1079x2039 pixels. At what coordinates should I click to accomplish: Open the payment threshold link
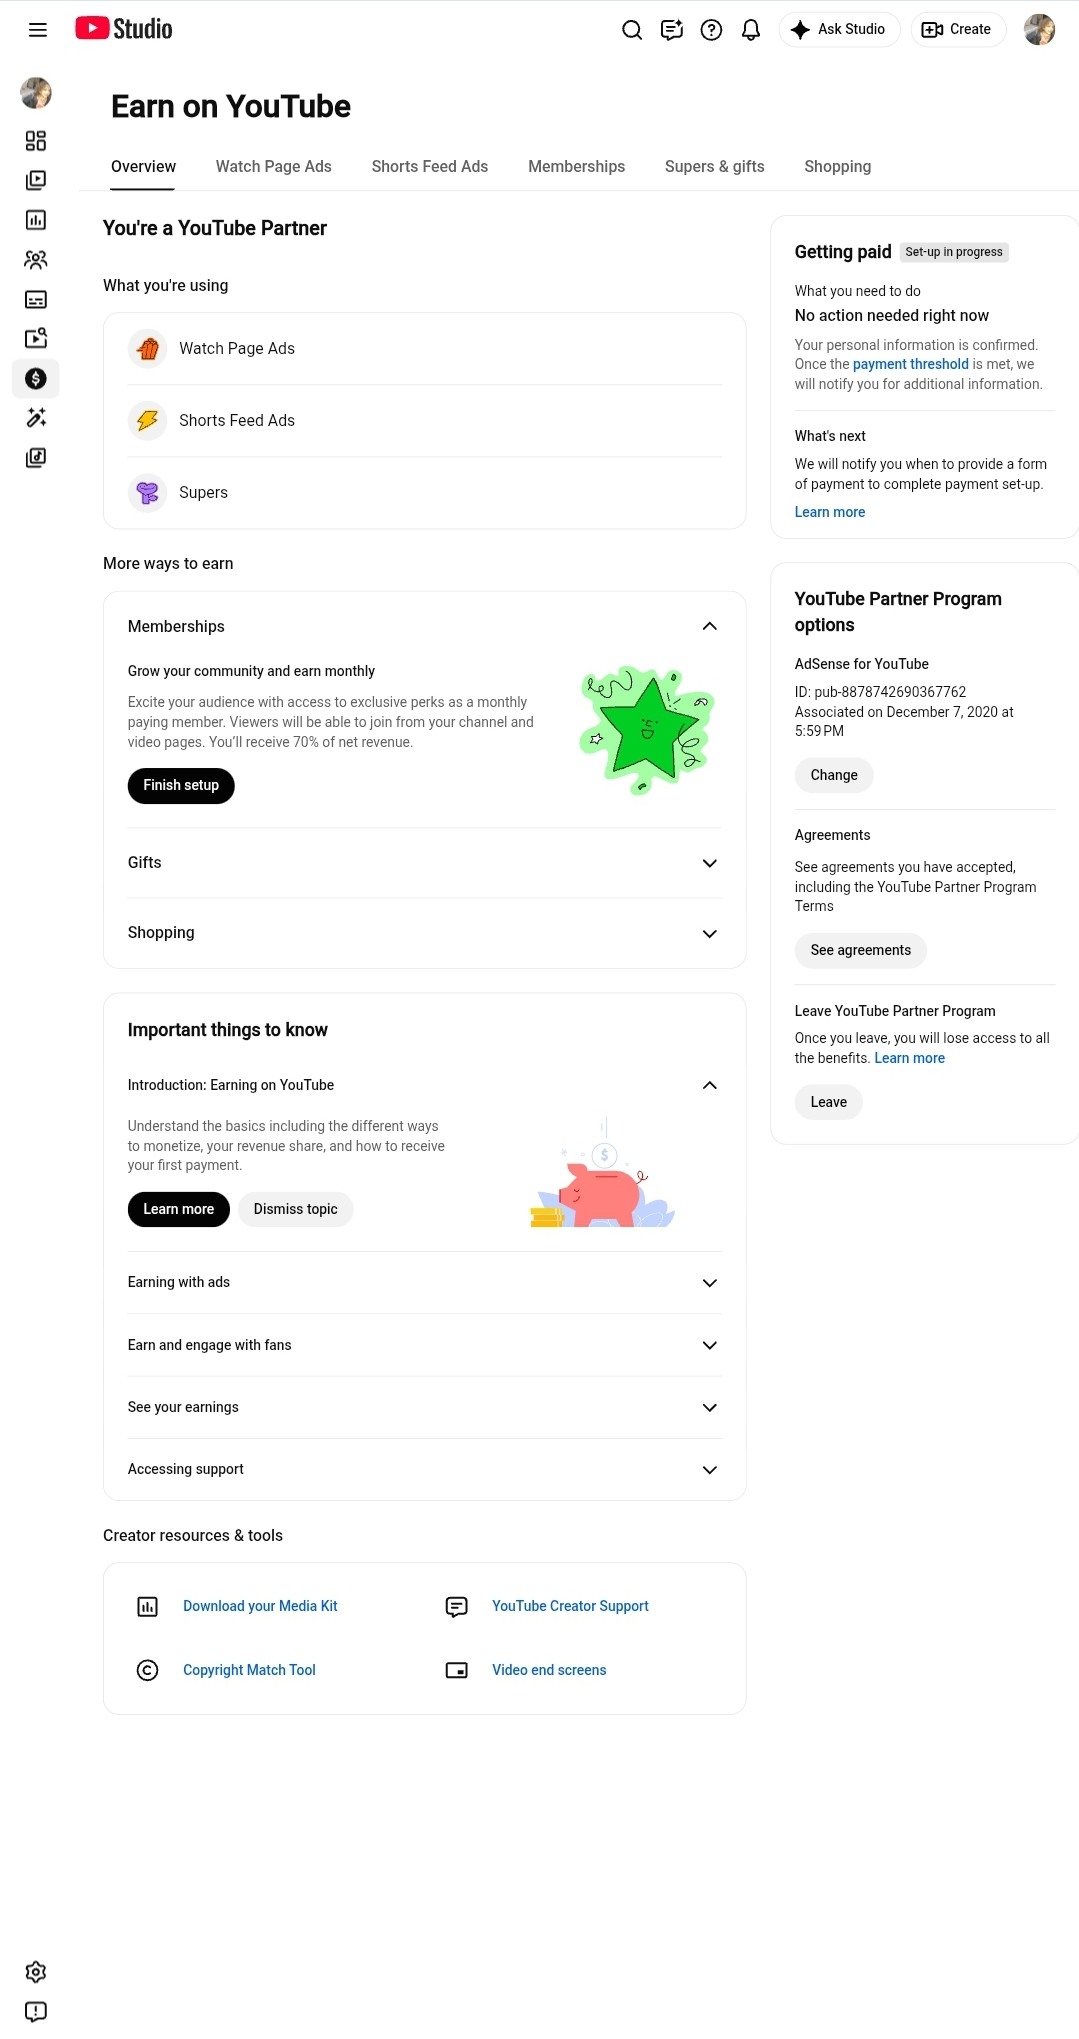(910, 365)
